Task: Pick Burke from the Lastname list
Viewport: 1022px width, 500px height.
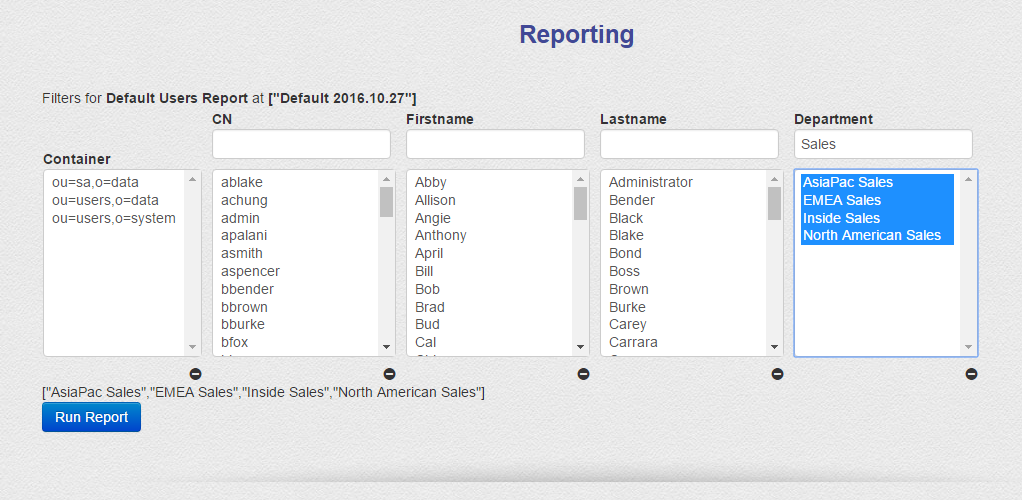Action: click(x=627, y=307)
